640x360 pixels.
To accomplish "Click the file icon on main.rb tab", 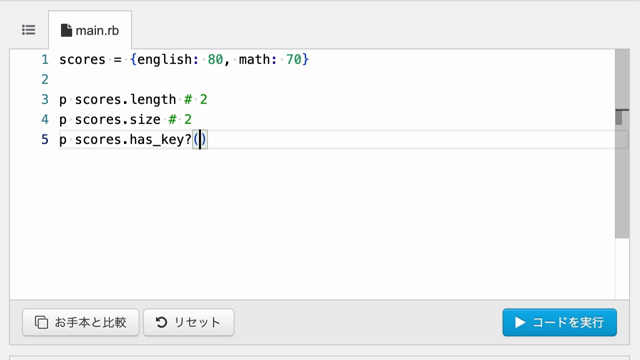I will (x=66, y=30).
